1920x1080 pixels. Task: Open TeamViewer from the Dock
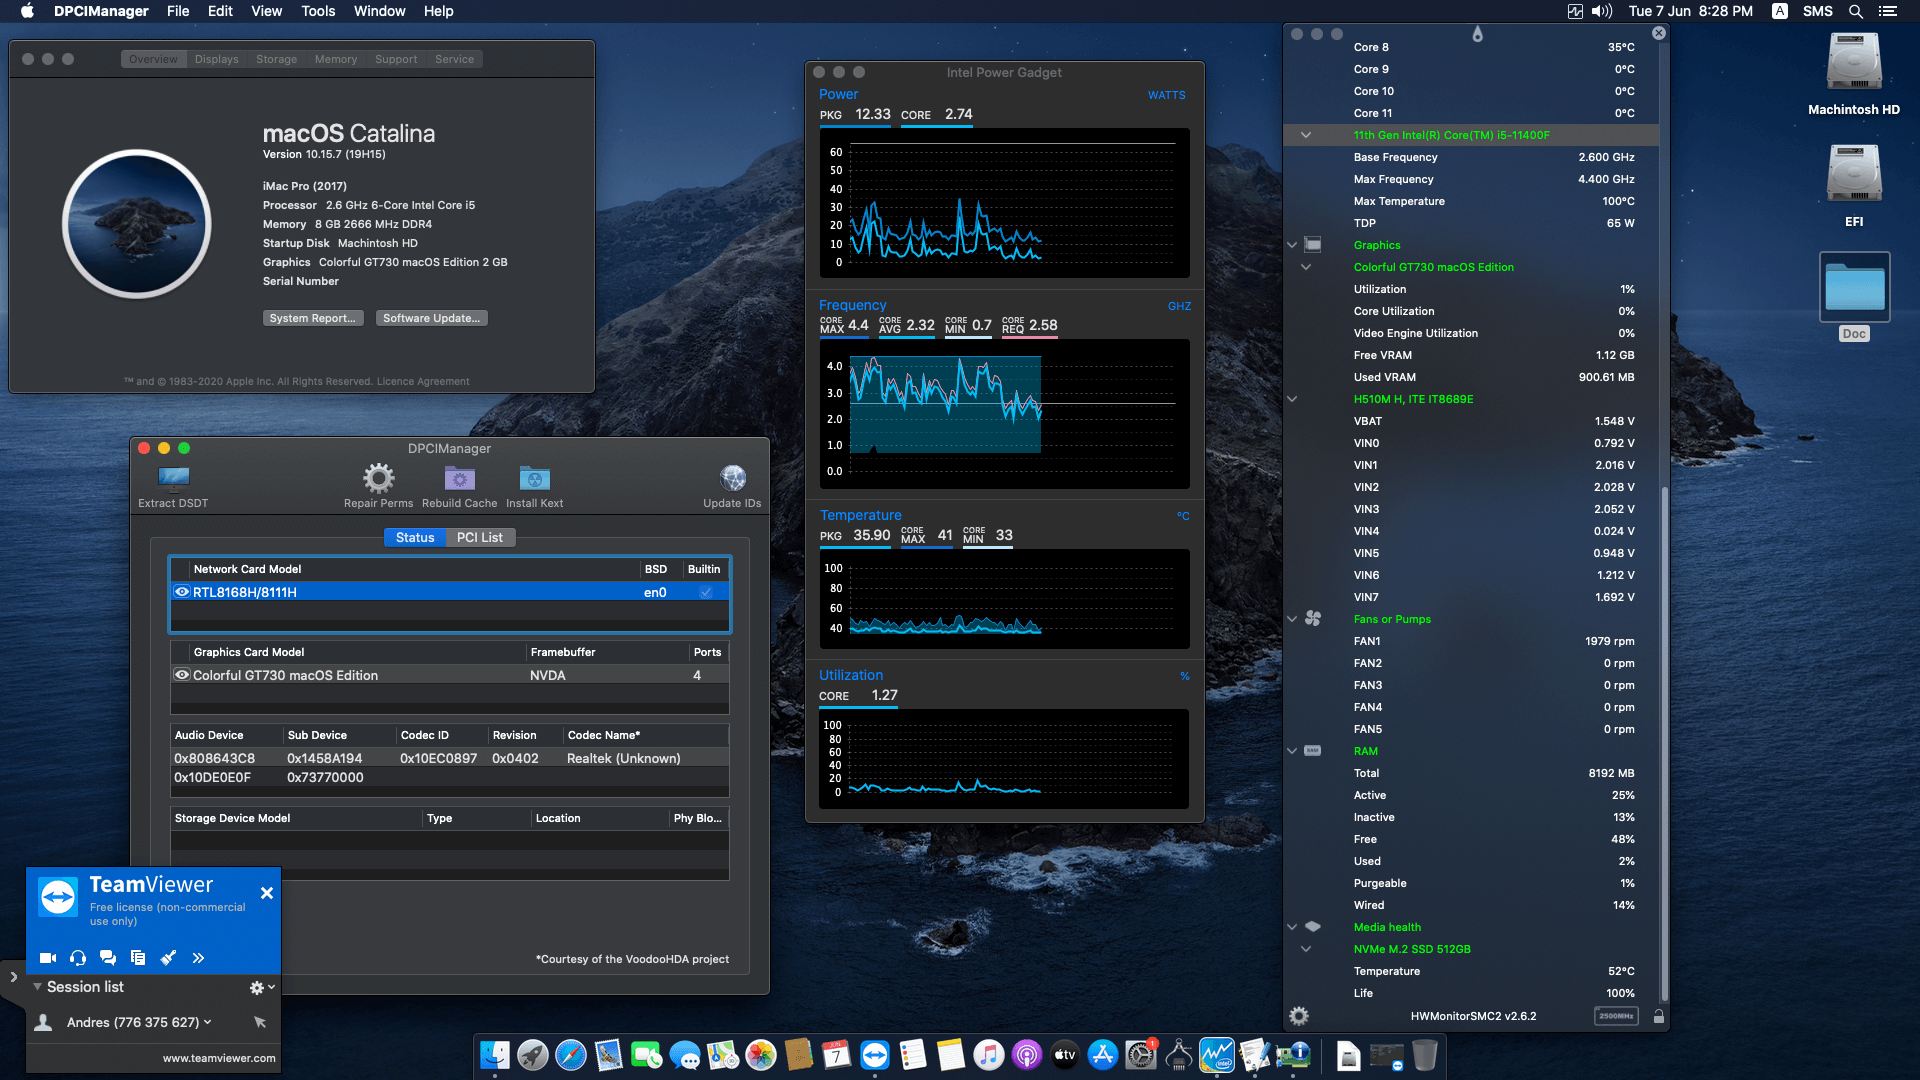click(x=875, y=1055)
